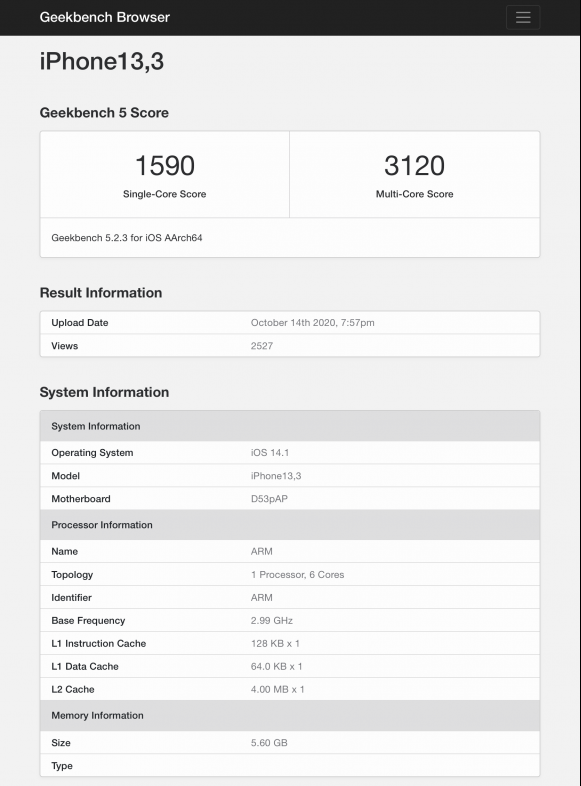Click the Operating System row label
Screen dimensions: 581x786
point(92,453)
